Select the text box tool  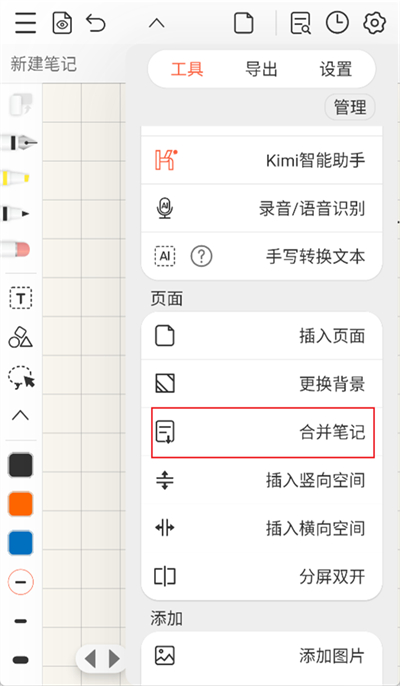[x=21, y=298]
